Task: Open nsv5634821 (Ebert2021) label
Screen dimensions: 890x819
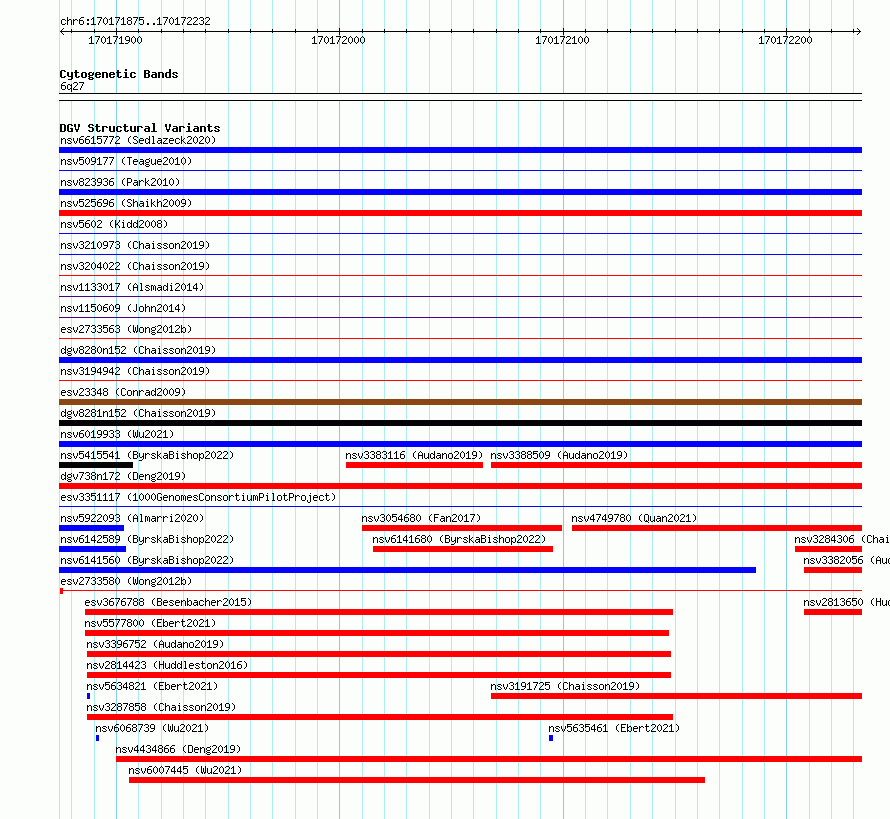Action: click(x=152, y=686)
